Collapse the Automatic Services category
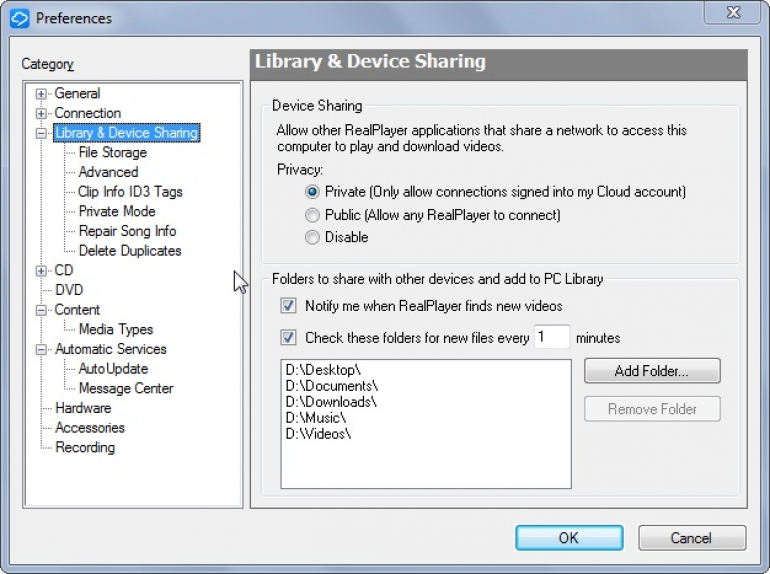 pyautogui.click(x=41, y=349)
